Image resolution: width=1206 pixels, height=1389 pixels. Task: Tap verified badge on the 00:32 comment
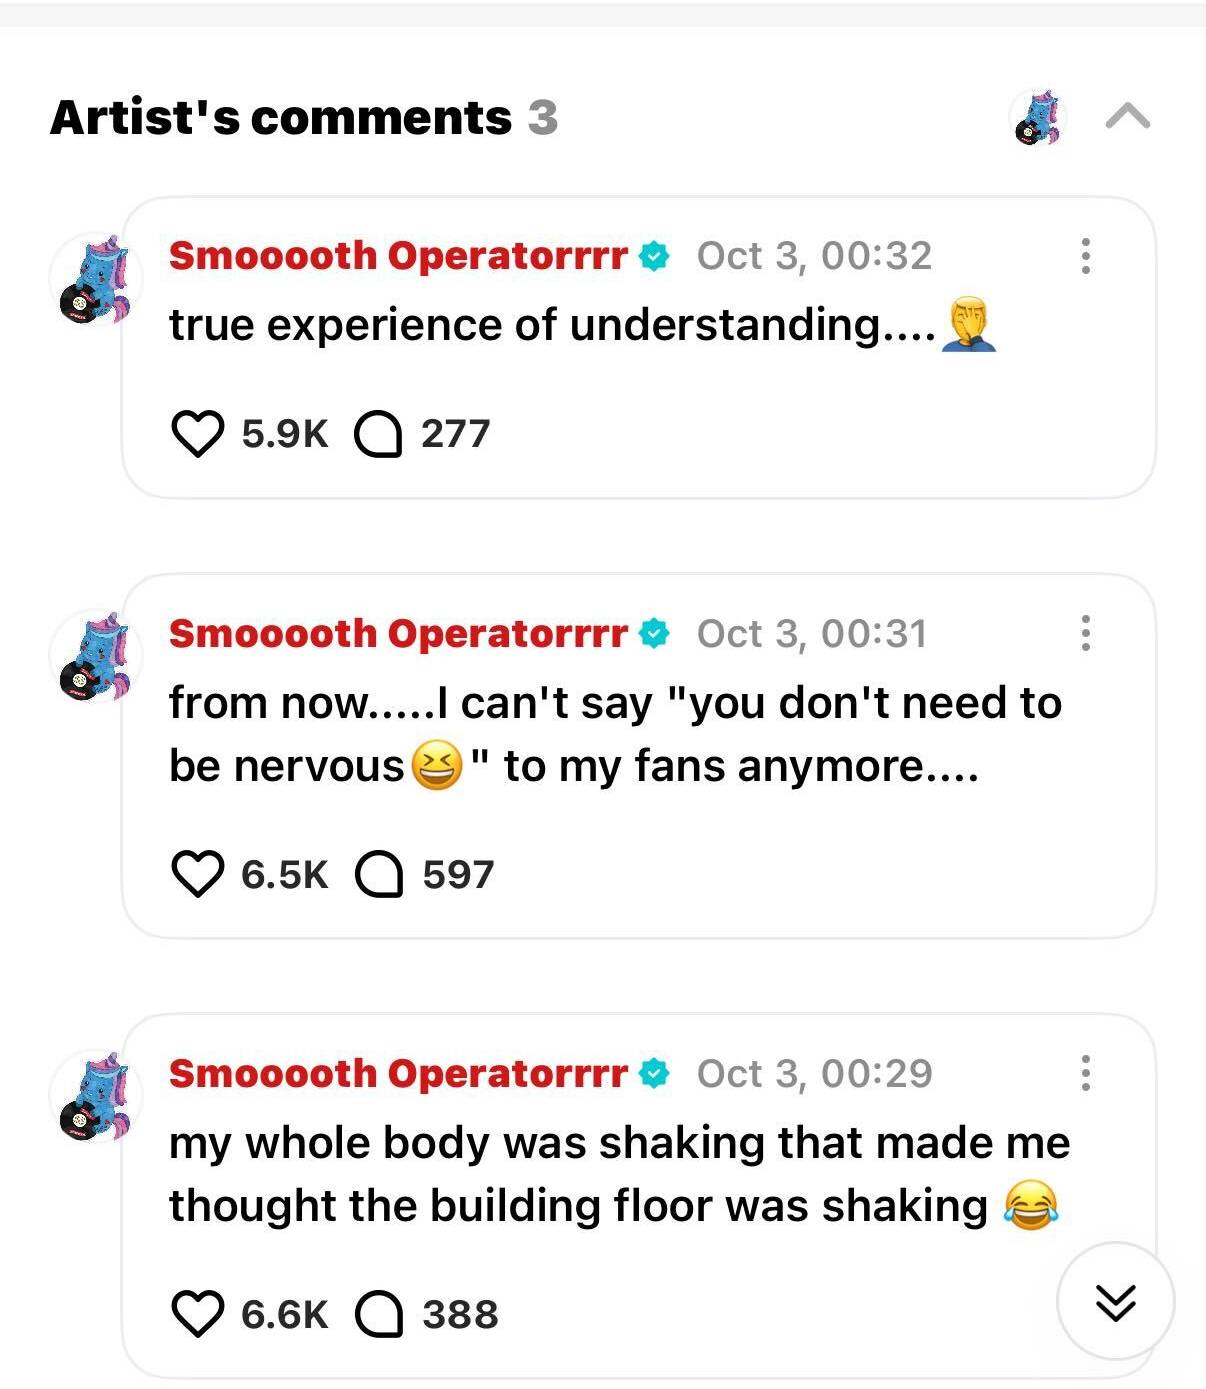click(x=654, y=256)
